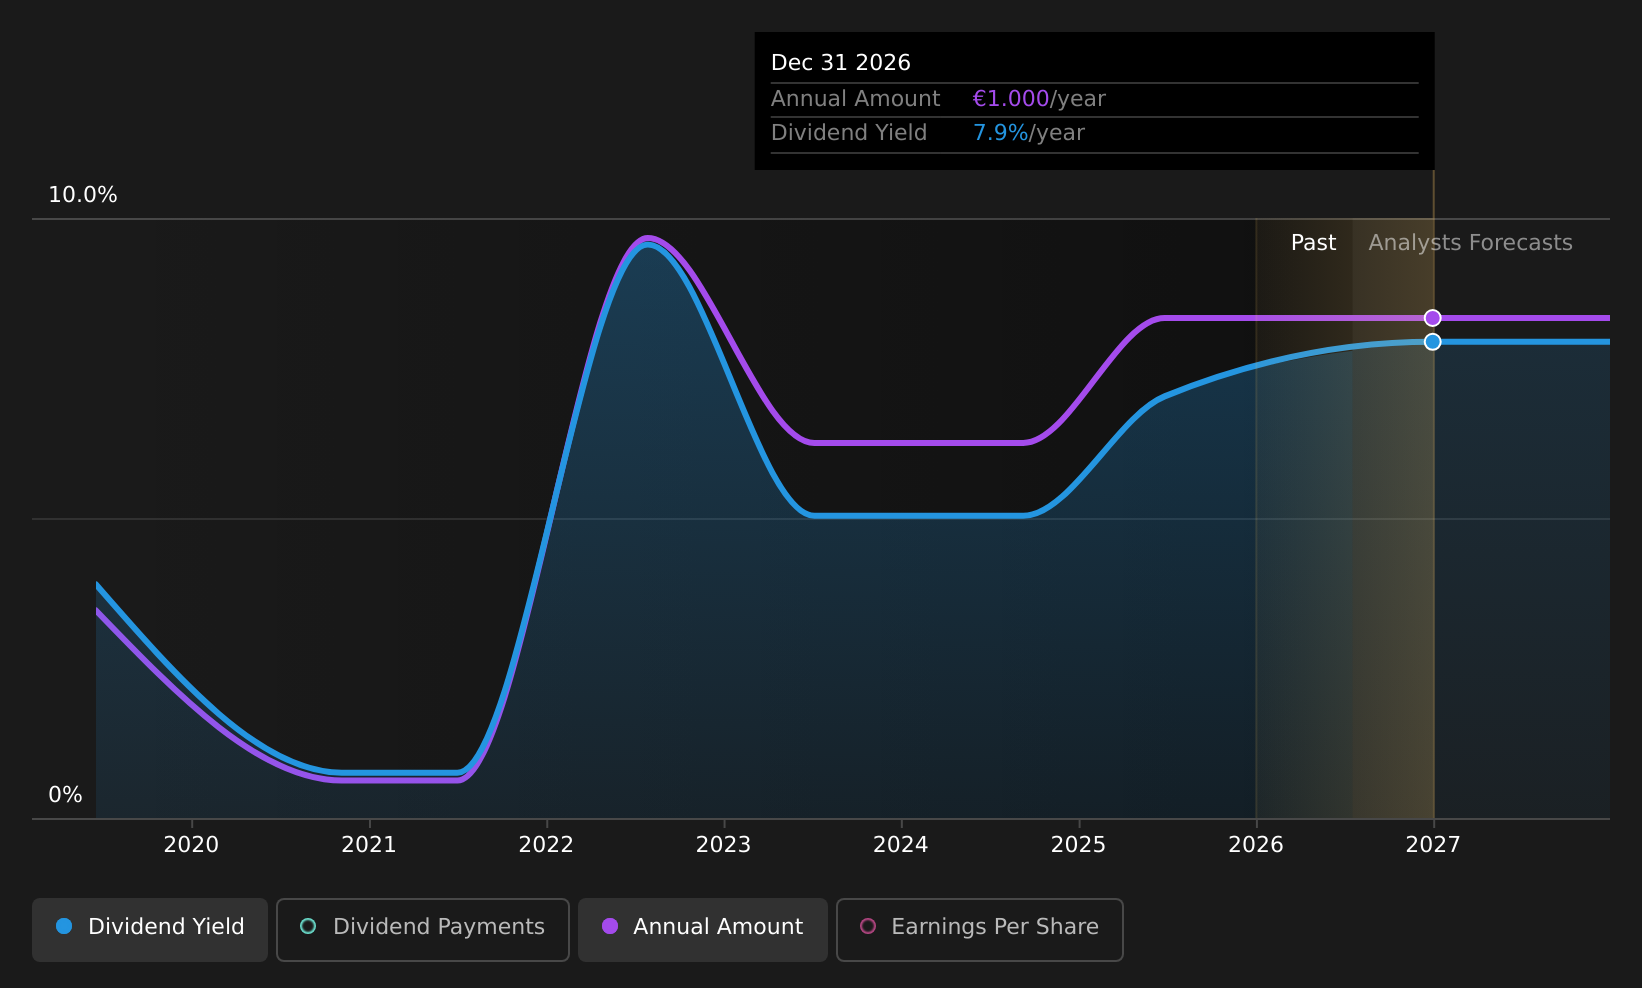
Task: Click the 10.0% y-axis label
Action: (83, 195)
